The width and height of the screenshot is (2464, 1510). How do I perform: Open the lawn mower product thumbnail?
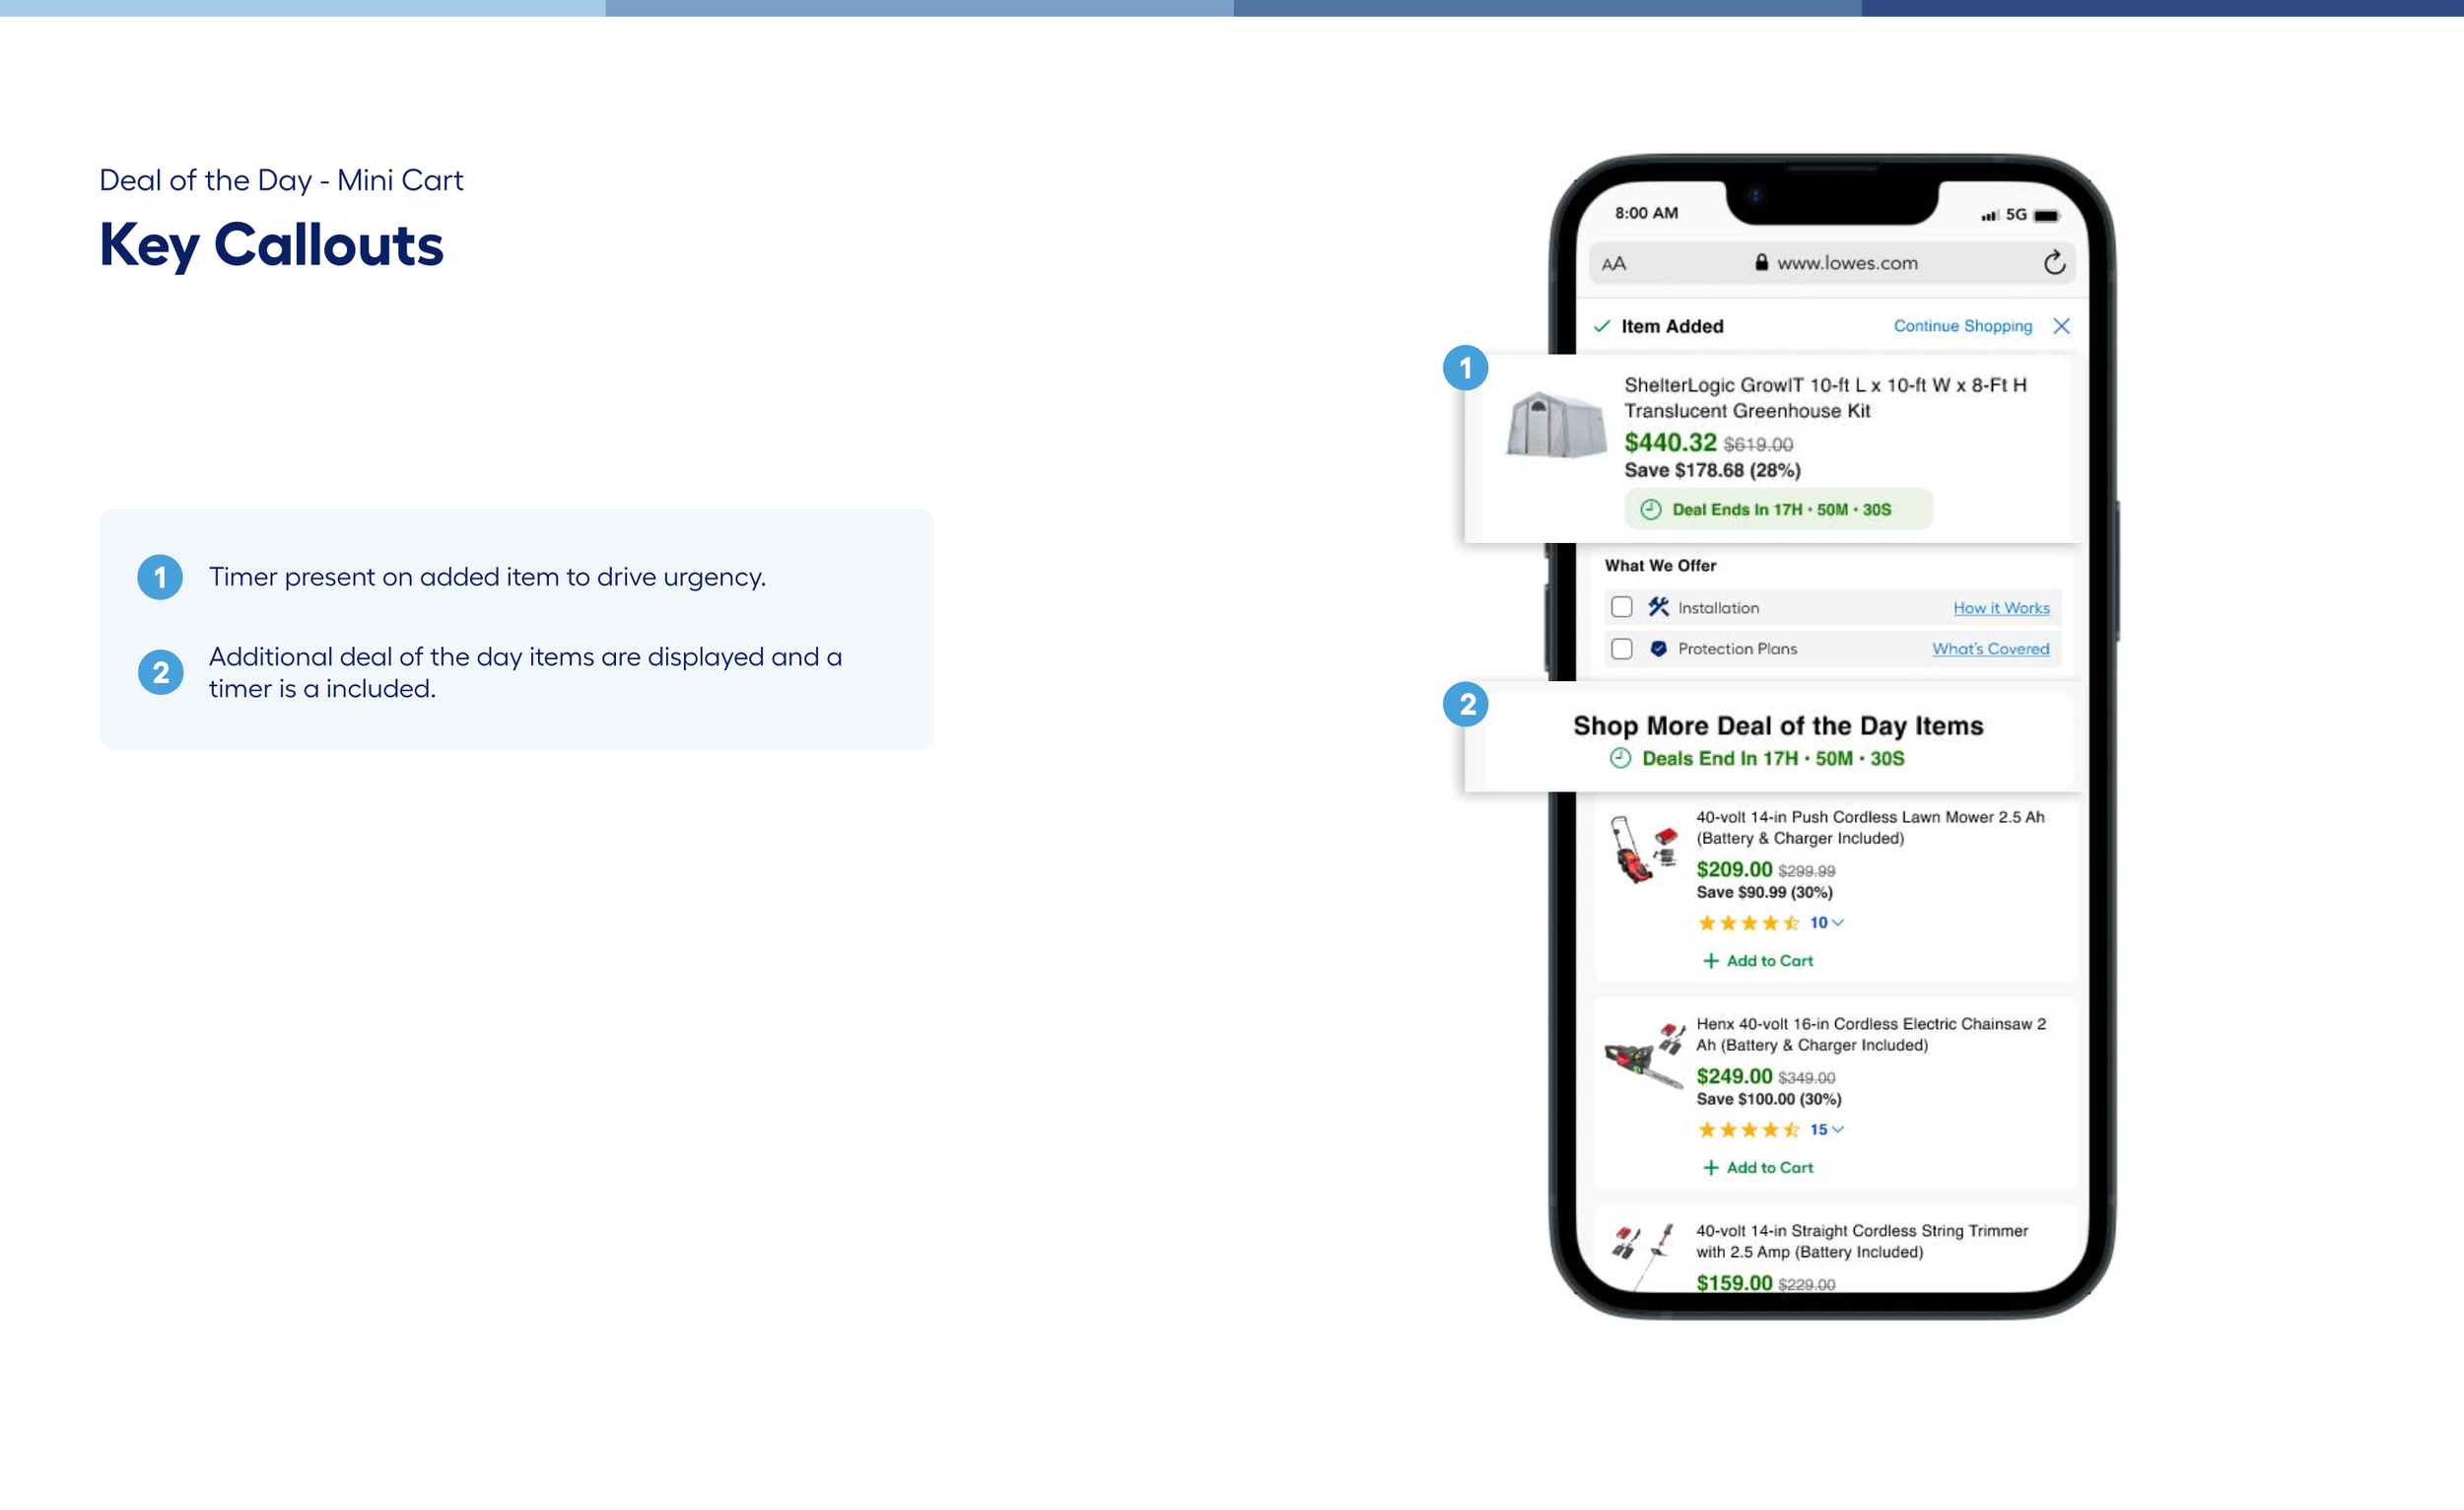click(x=1645, y=849)
